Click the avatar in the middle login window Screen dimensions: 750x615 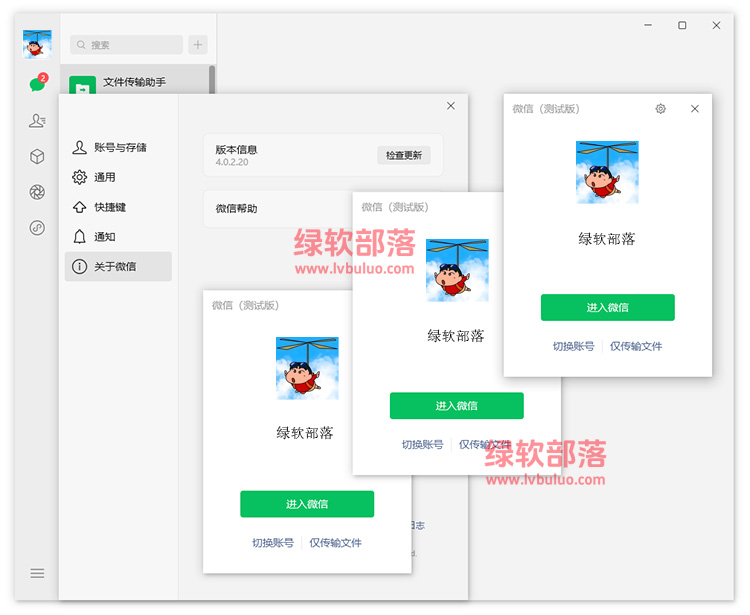coord(457,270)
